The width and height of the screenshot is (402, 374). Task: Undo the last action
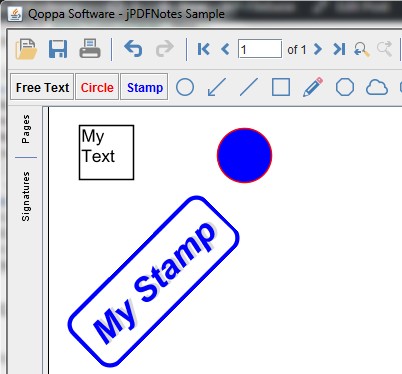tap(133, 49)
